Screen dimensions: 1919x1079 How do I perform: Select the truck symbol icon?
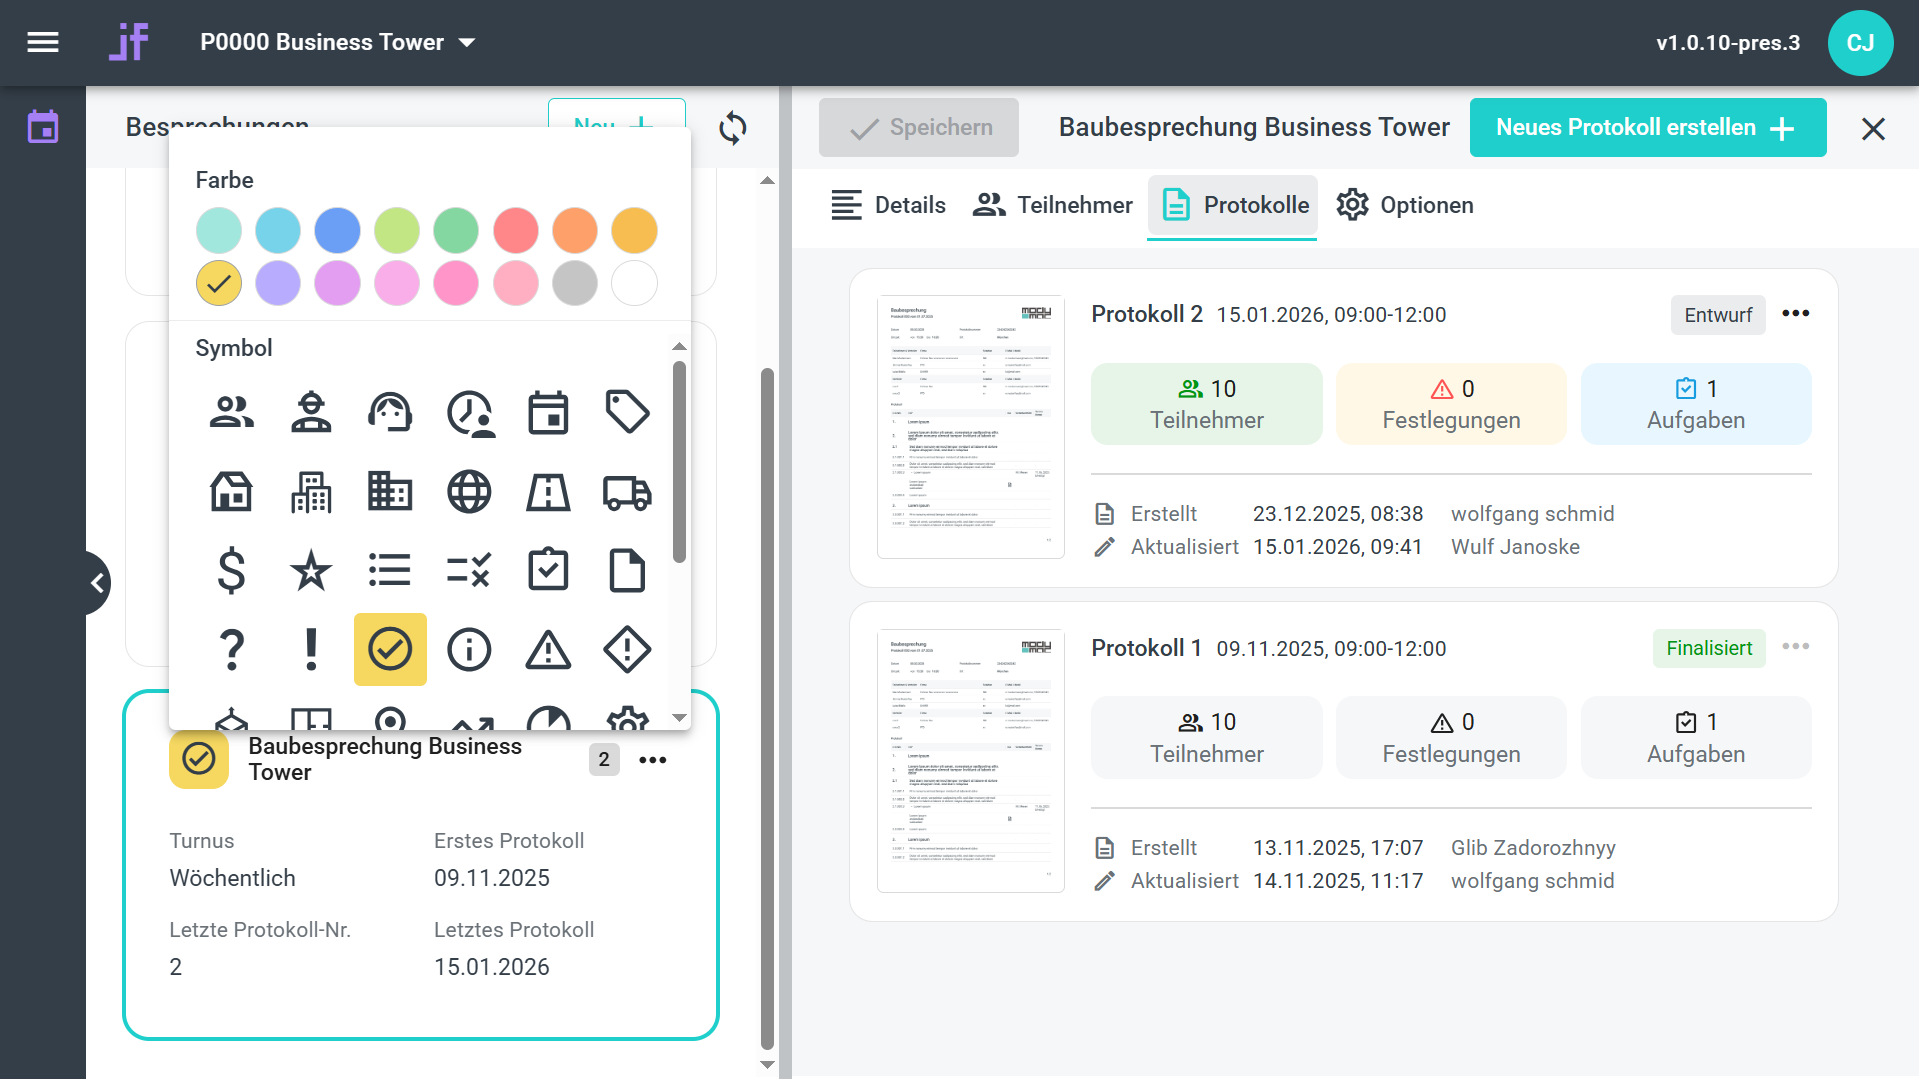point(627,492)
